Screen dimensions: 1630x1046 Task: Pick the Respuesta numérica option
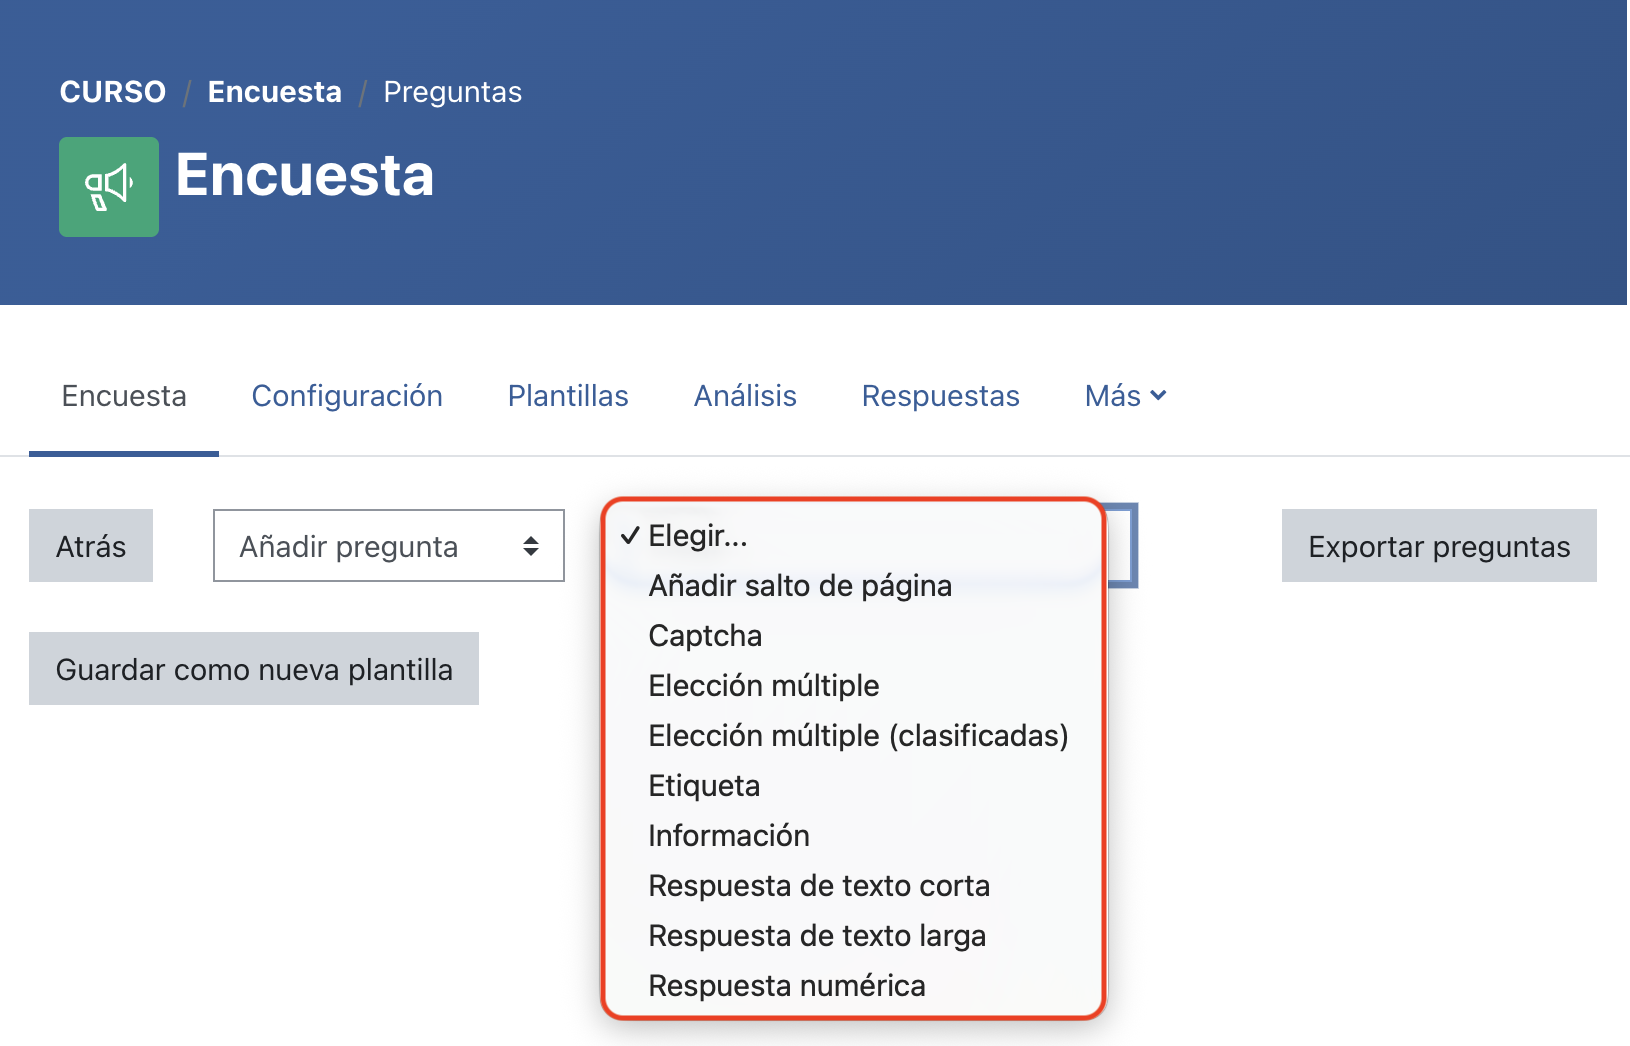point(853,986)
